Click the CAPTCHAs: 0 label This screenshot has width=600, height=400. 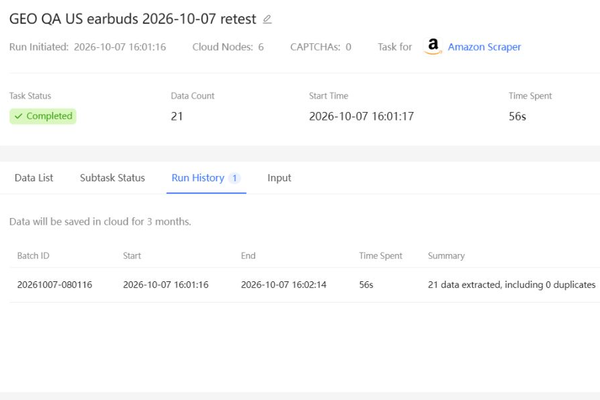321,47
